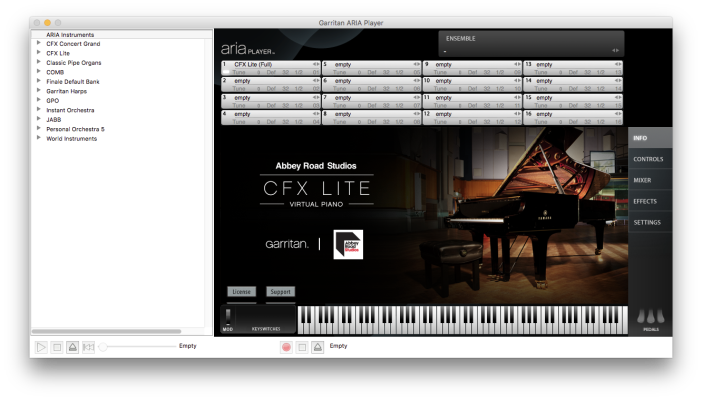
Task: Click the KEYSWITCHES area
Action: (266, 319)
